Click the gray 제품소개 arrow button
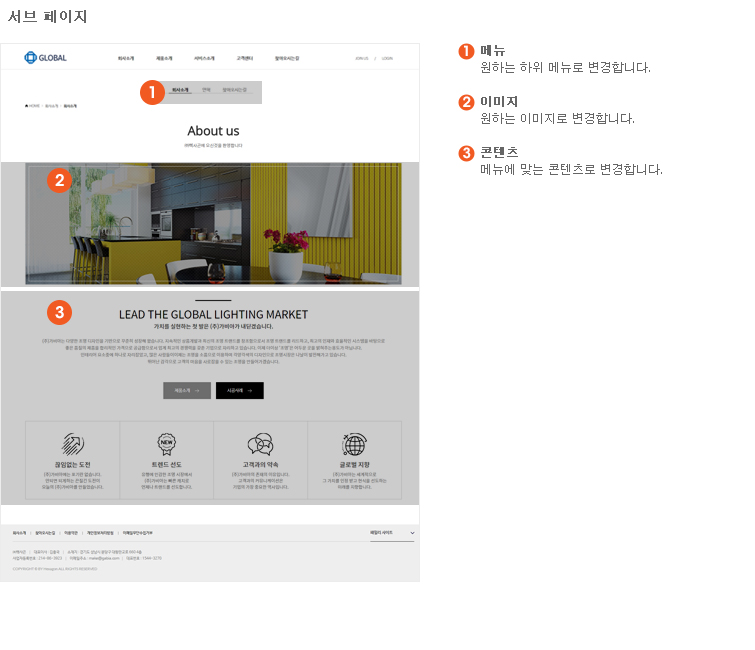 (187, 390)
